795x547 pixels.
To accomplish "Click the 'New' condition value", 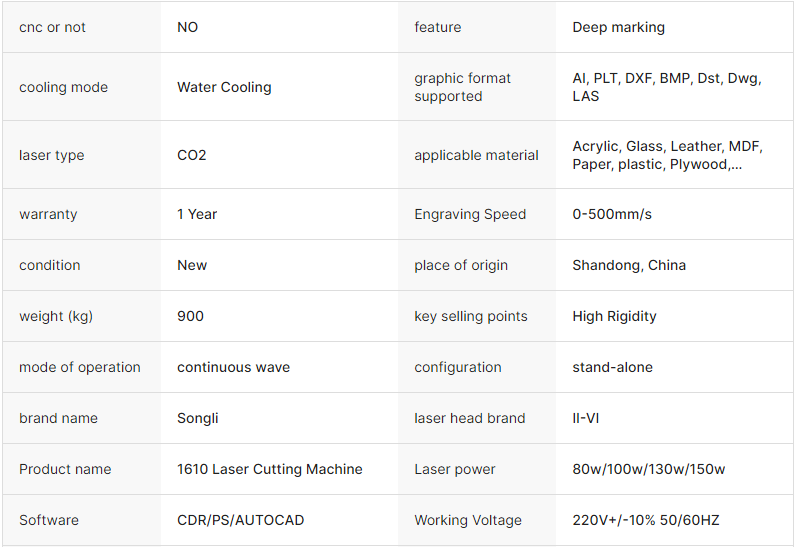I will [192, 265].
